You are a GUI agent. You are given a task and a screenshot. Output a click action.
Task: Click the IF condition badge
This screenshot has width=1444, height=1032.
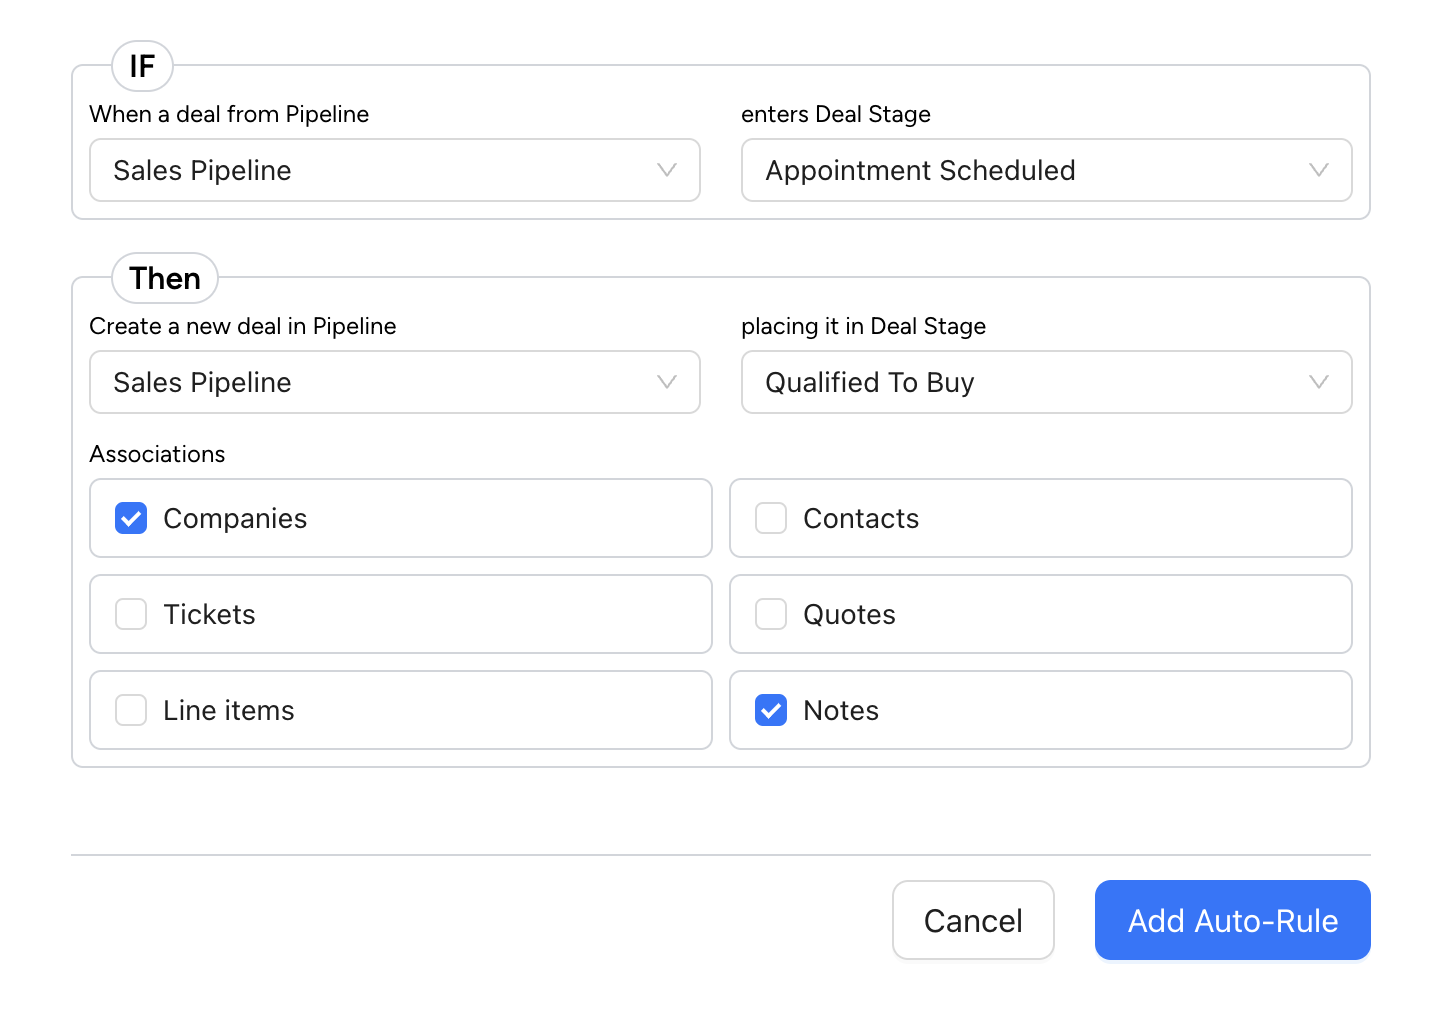click(142, 67)
